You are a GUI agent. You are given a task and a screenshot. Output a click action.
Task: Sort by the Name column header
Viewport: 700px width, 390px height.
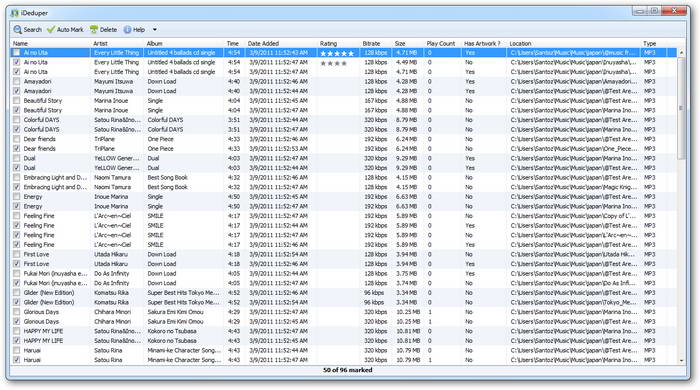click(20, 43)
